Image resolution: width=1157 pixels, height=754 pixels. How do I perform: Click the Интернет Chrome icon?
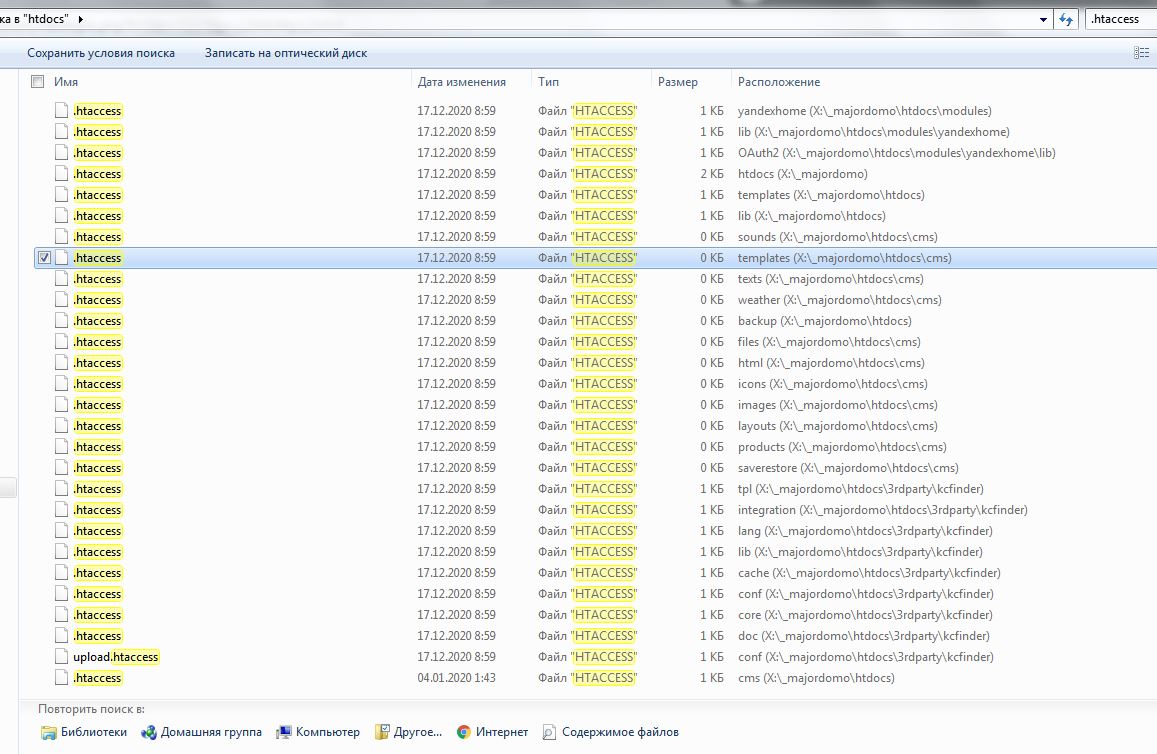click(x=464, y=732)
